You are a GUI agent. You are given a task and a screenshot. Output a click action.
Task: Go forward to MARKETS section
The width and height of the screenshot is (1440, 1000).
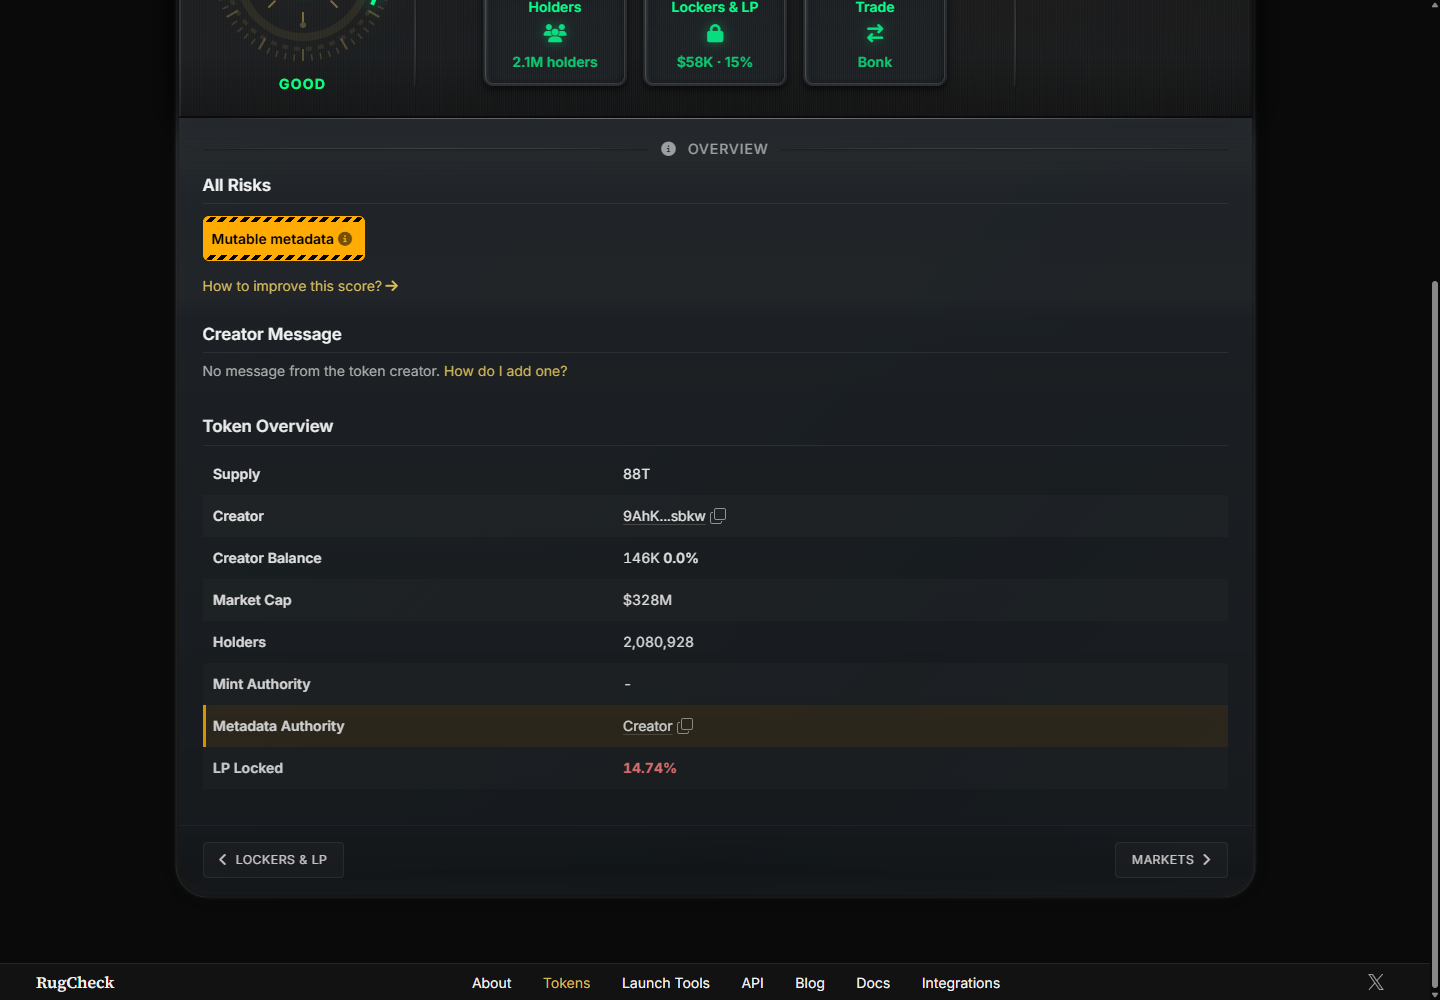1171,860
